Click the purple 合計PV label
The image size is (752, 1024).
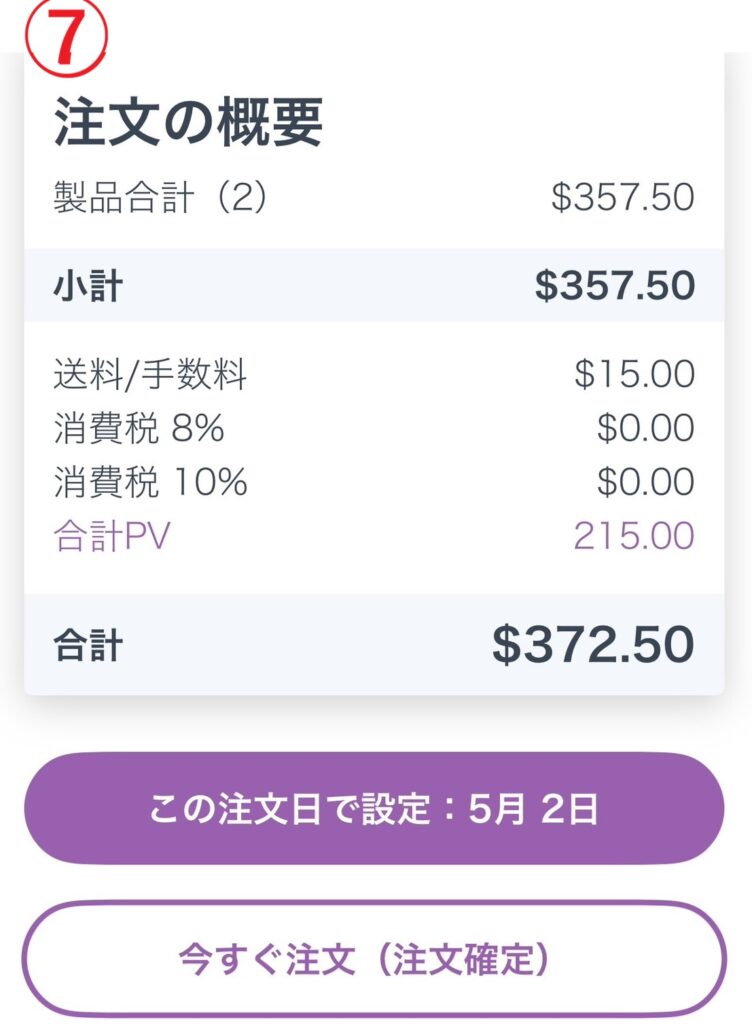[x=112, y=536]
